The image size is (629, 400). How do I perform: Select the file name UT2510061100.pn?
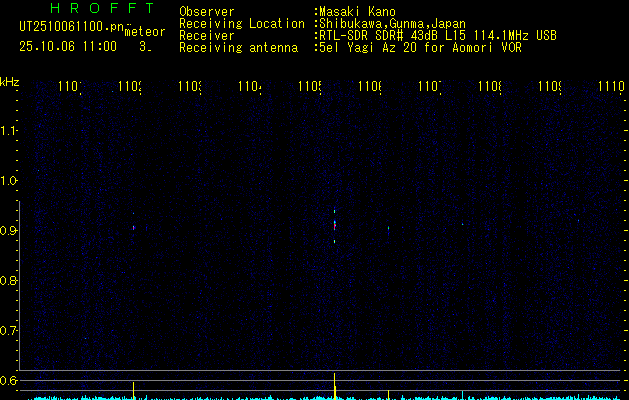point(71,27)
